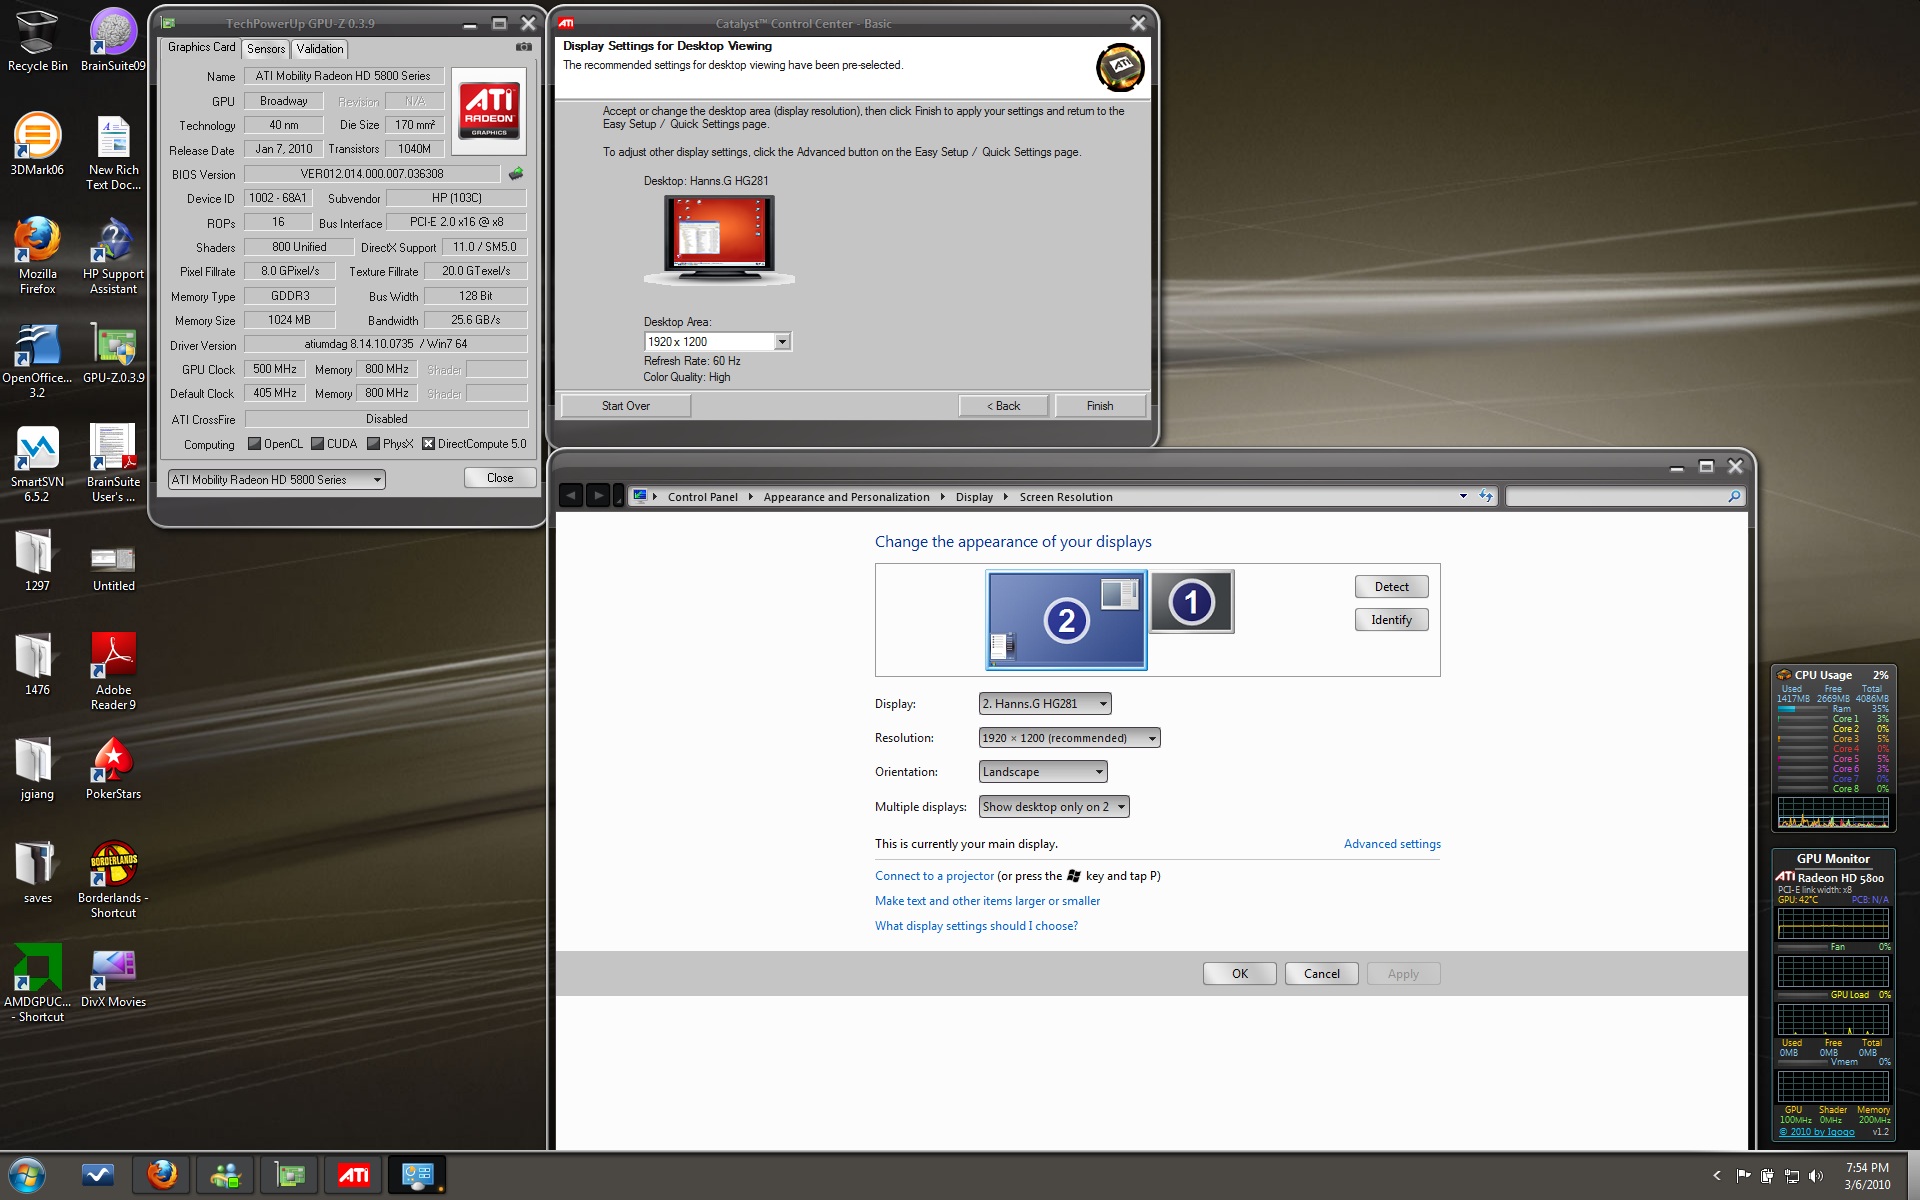This screenshot has height=1200, width=1920.
Task: Click explorer Back navigation arrow
Action: pyautogui.click(x=571, y=495)
